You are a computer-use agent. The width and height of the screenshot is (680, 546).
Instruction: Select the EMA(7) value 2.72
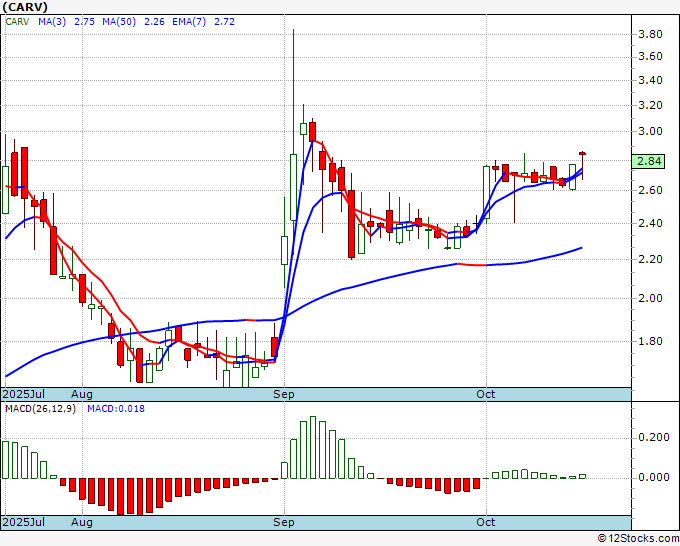point(224,22)
